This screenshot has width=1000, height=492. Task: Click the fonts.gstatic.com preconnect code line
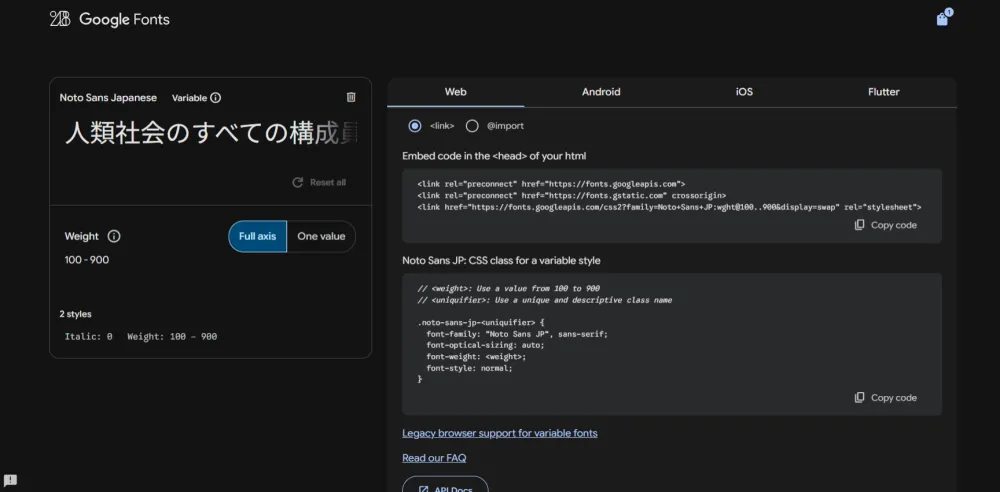point(571,195)
